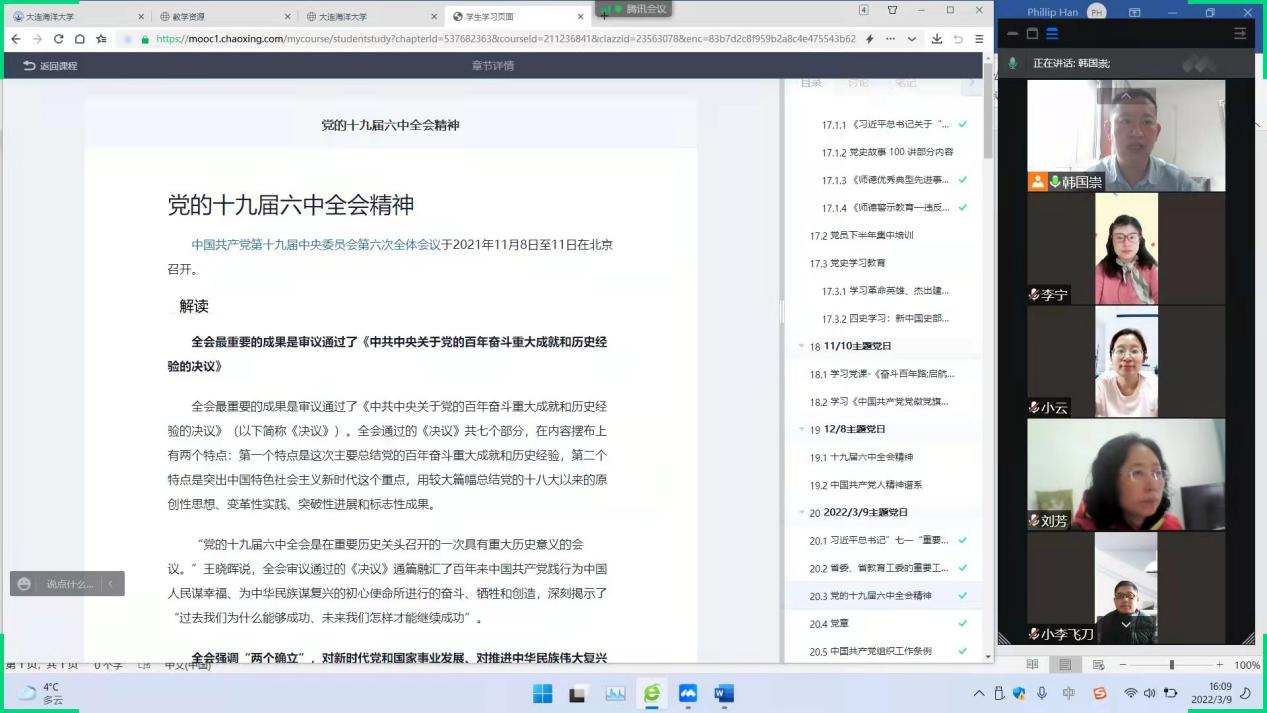The height and width of the screenshot is (713, 1267).
Task: Open the green browser icon in taskbar
Action: pyautogui.click(x=652, y=693)
